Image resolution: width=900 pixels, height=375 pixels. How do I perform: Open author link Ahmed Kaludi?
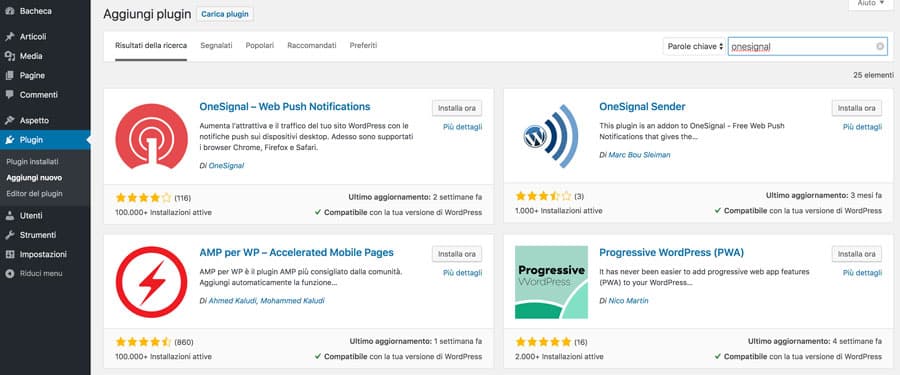coord(233,301)
